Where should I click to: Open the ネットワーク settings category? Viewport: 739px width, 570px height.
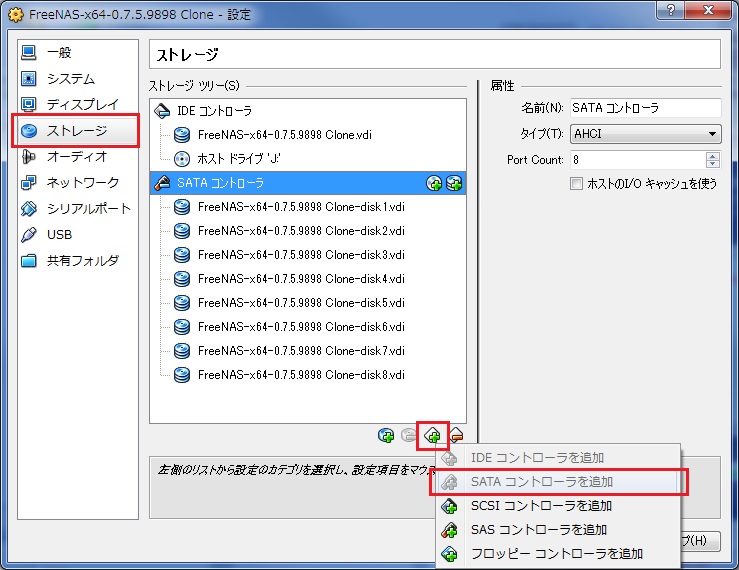(78, 182)
